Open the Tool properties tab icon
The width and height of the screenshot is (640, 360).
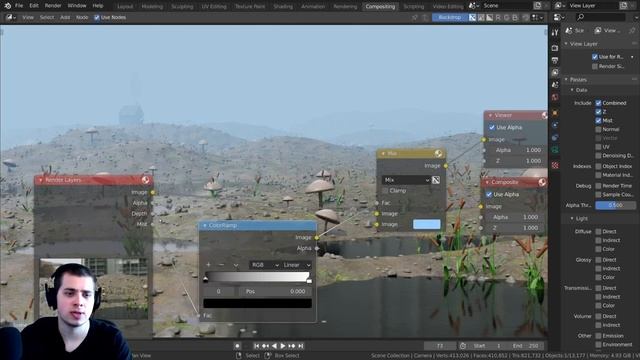point(555,33)
